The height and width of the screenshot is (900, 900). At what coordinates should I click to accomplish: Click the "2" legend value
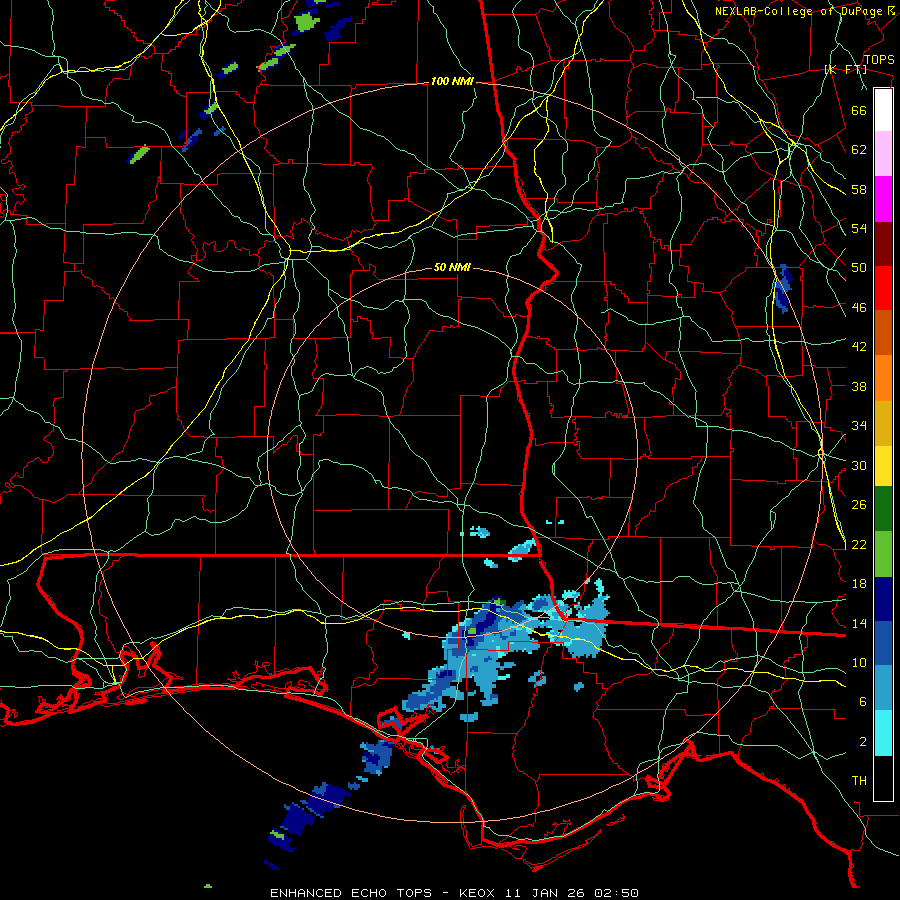click(863, 742)
